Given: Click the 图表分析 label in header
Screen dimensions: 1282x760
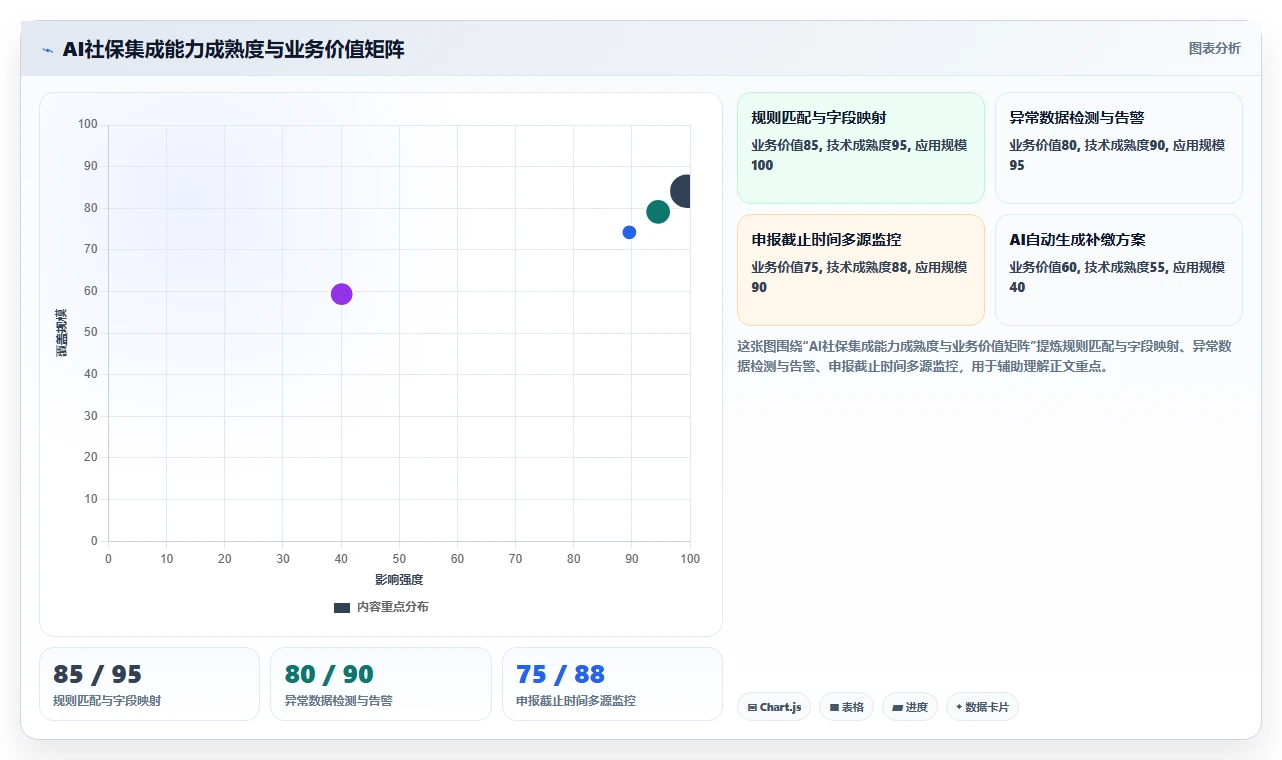Looking at the screenshot, I should click(1214, 48).
